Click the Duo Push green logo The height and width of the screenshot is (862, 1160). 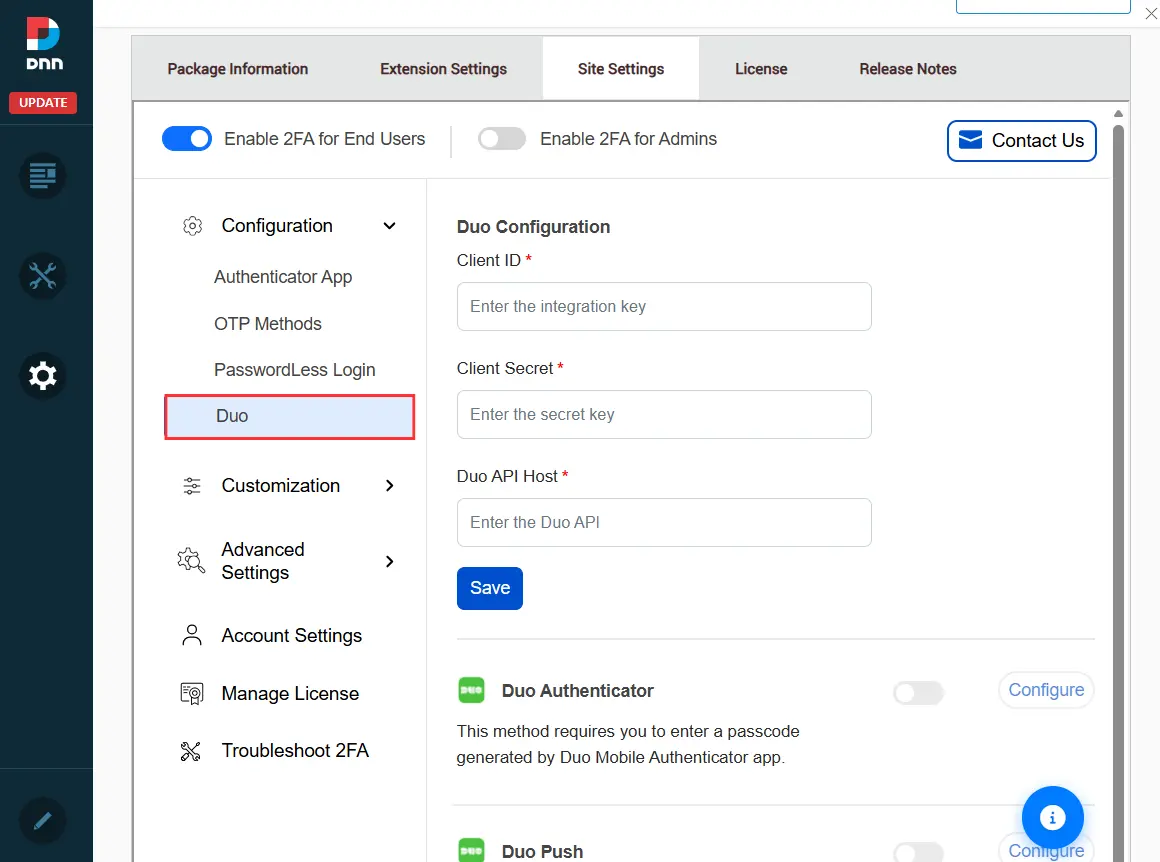471,850
